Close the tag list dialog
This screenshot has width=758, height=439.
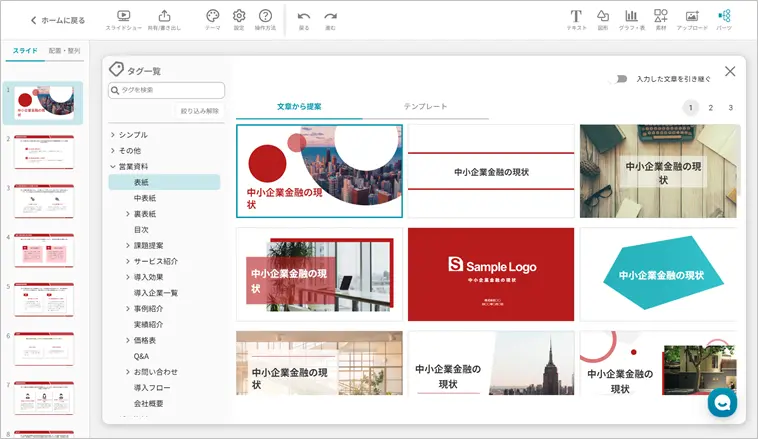(x=730, y=72)
